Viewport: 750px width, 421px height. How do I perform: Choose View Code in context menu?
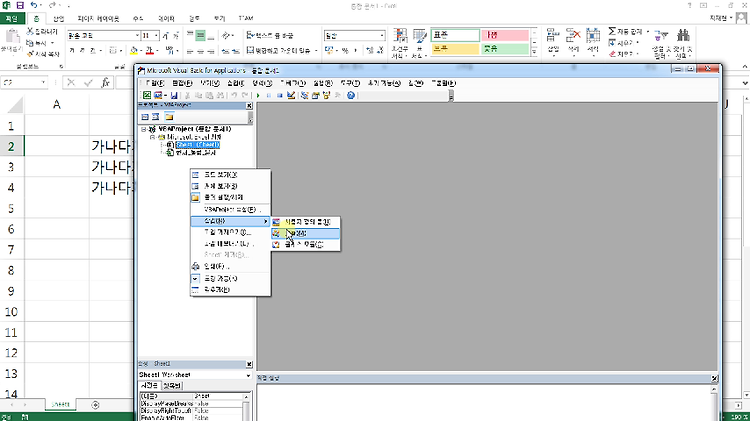(220, 175)
